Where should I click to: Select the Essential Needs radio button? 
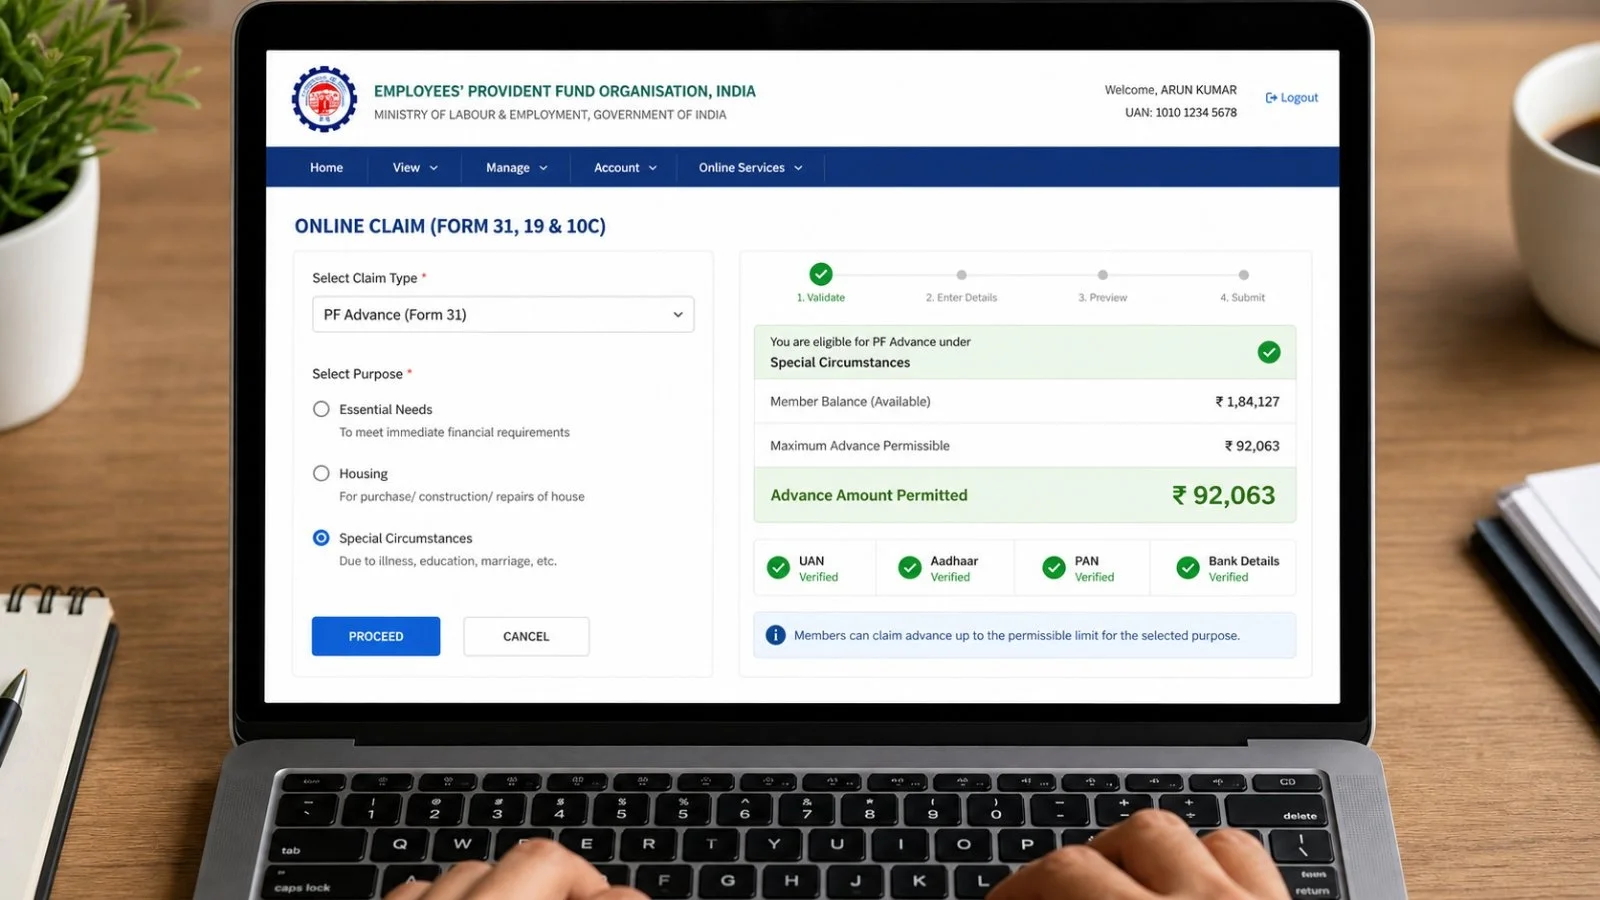321,409
